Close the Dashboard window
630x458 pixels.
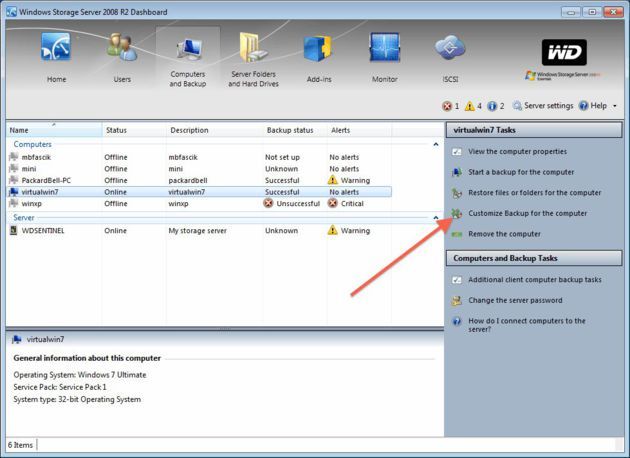pos(613,12)
